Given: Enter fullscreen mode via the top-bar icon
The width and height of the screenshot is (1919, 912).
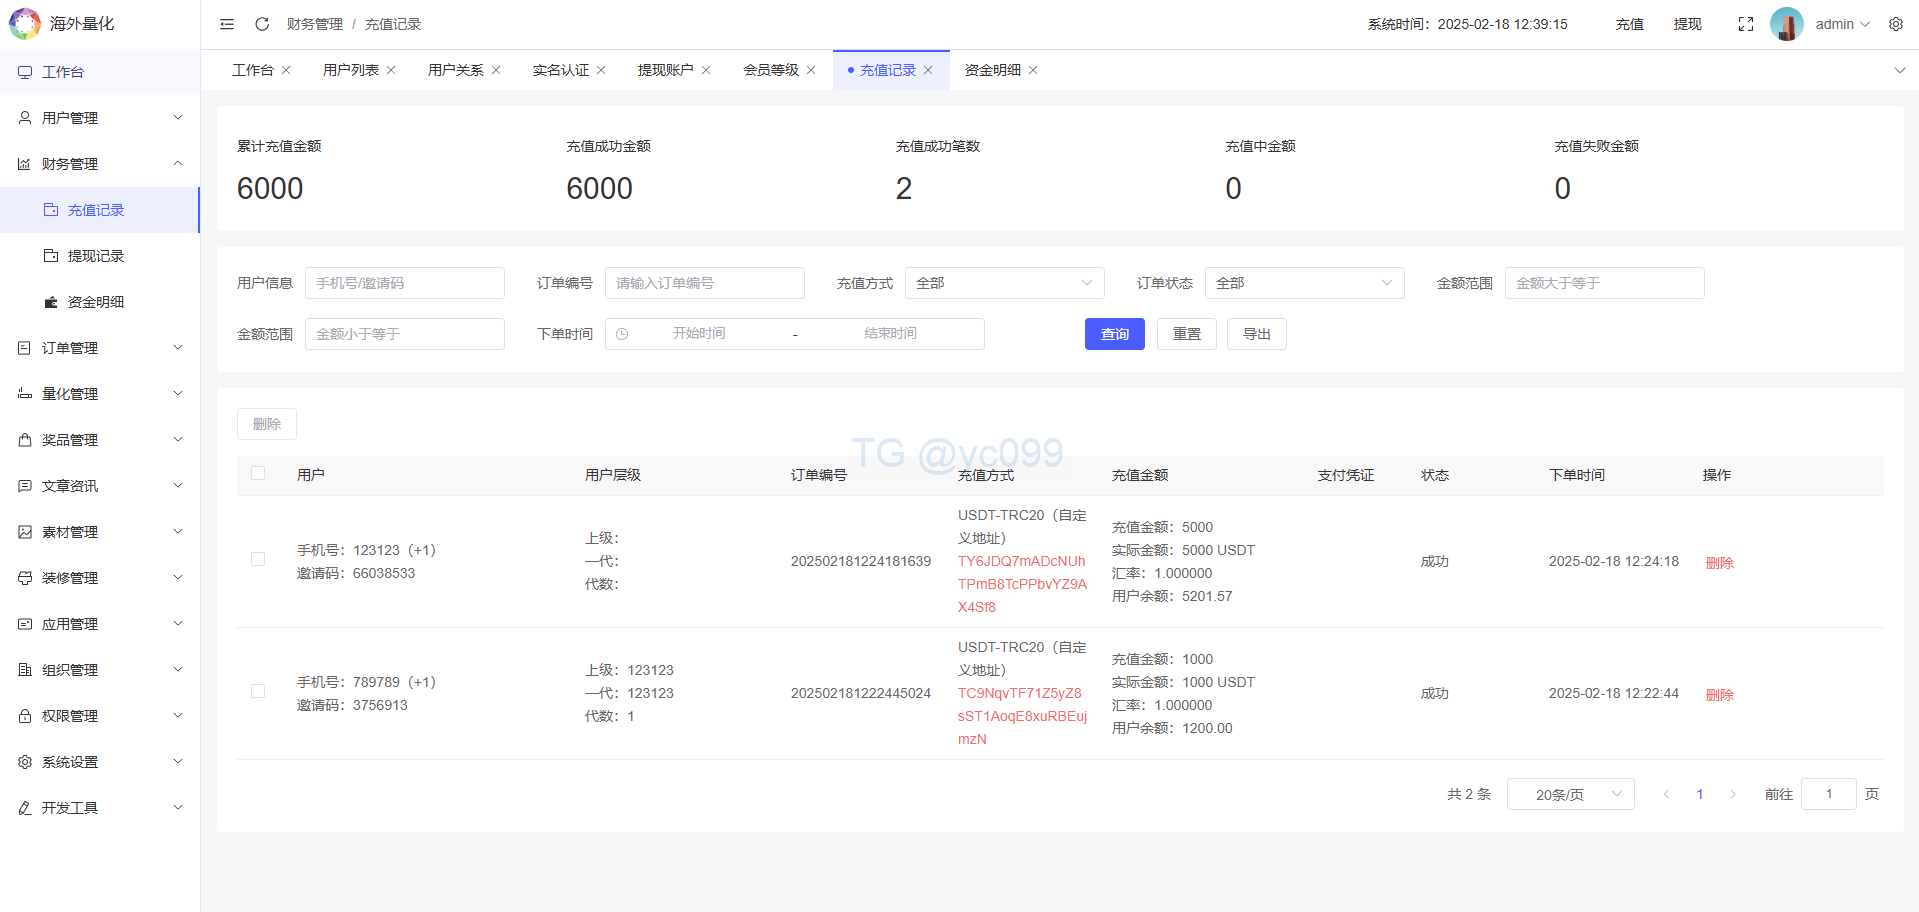Looking at the screenshot, I should 1745,24.
